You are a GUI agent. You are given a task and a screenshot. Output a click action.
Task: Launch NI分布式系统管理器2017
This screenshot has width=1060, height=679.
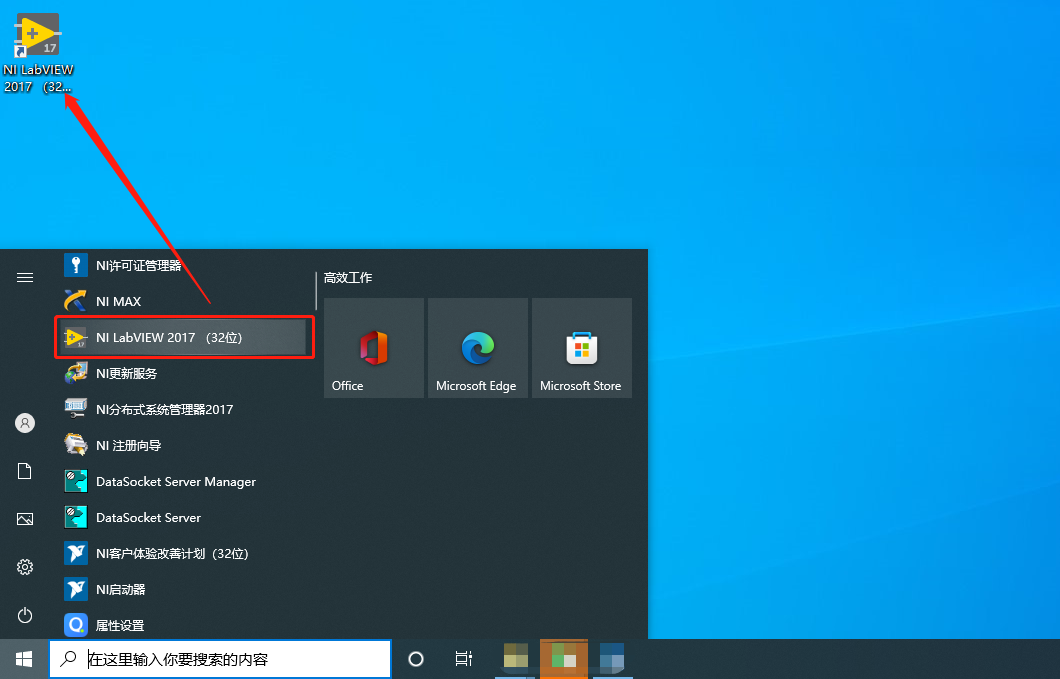coord(183,409)
